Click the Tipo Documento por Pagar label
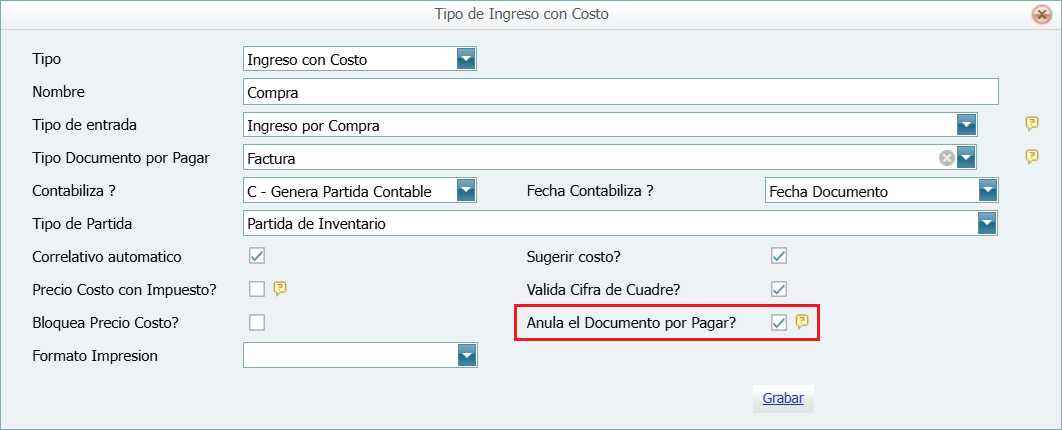Viewport: 1062px width, 430px height. (x=121, y=158)
